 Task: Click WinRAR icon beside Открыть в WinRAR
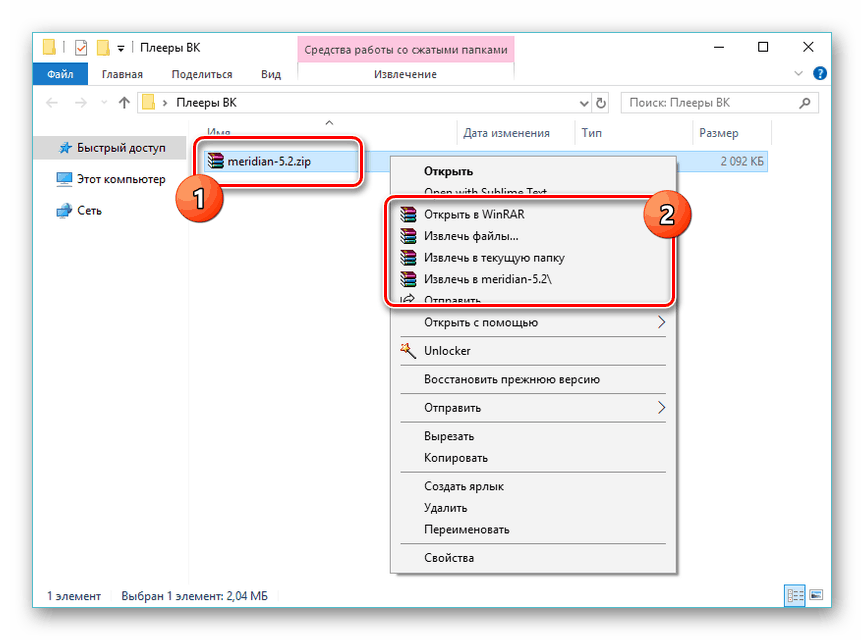(x=408, y=214)
